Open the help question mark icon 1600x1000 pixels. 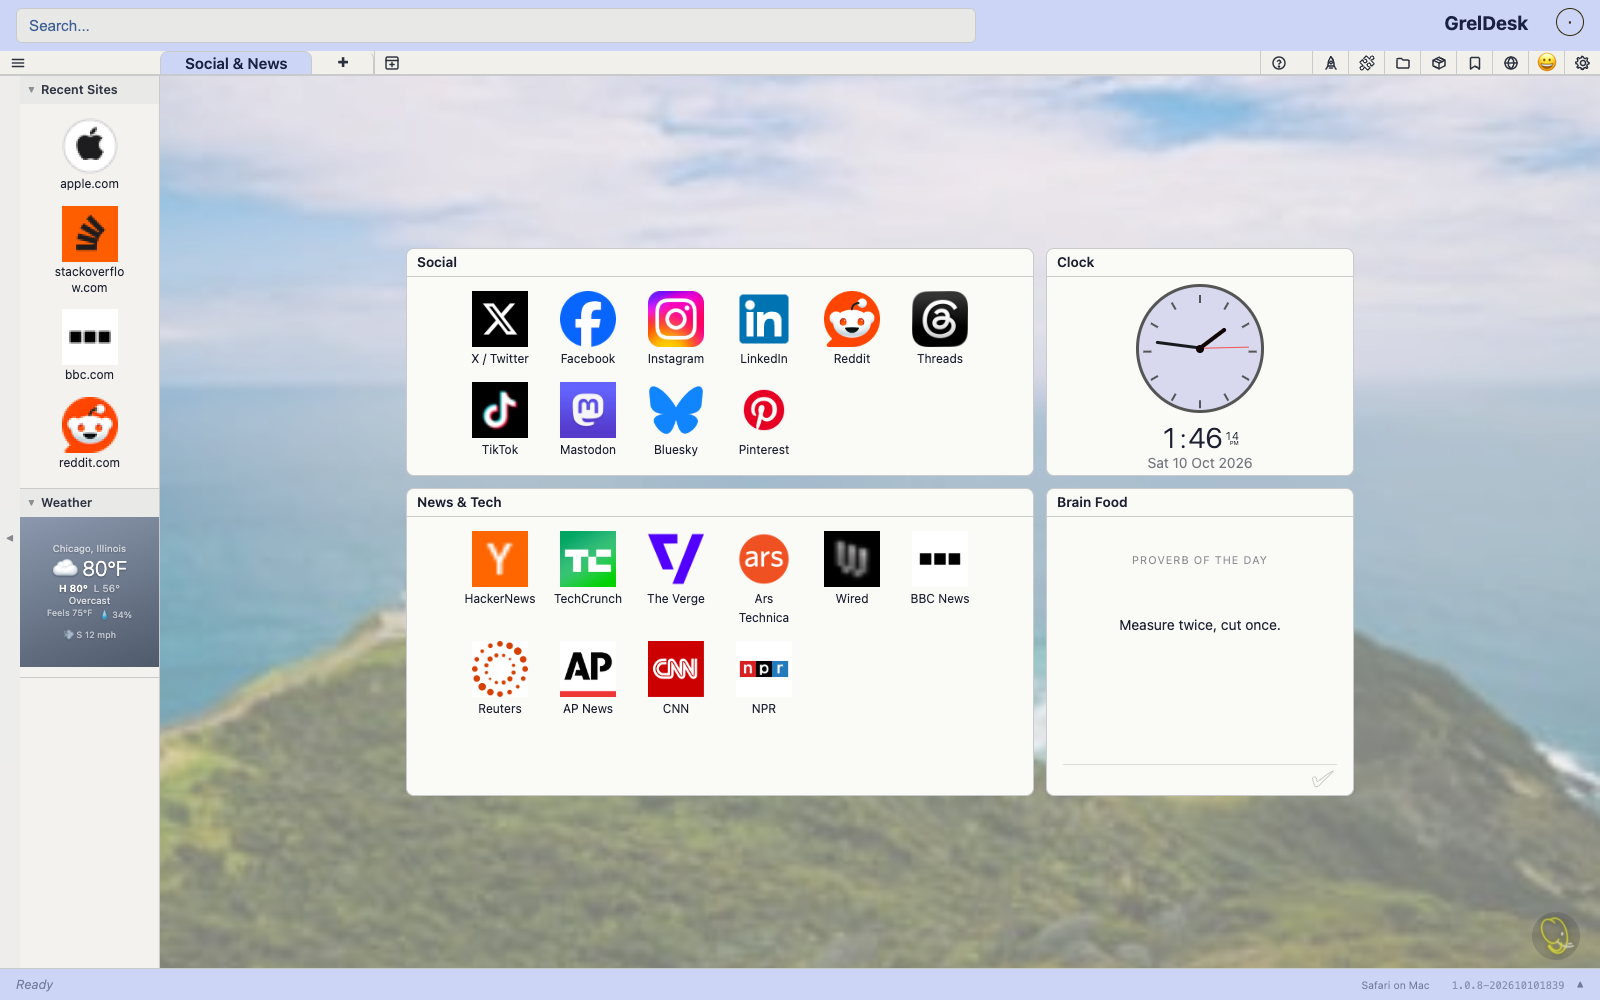pyautogui.click(x=1279, y=63)
